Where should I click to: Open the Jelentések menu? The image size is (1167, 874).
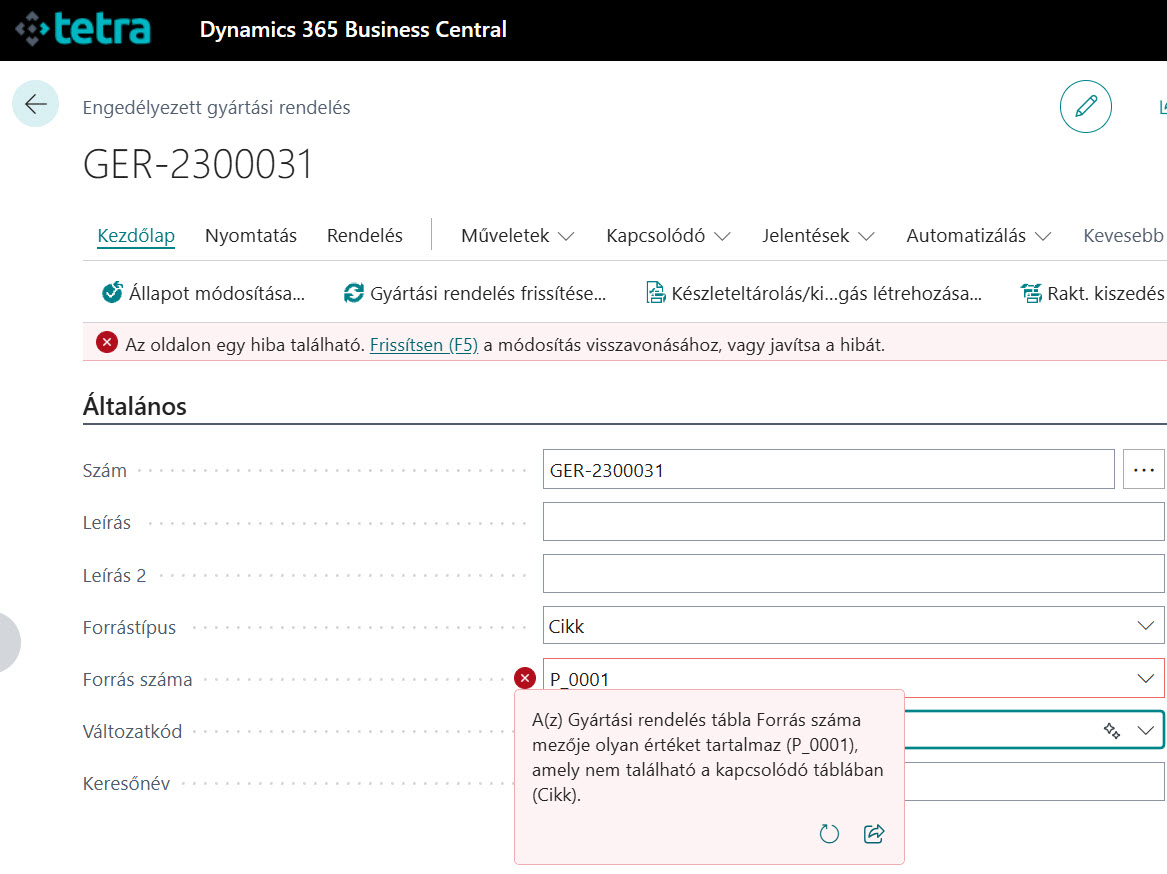pos(817,236)
